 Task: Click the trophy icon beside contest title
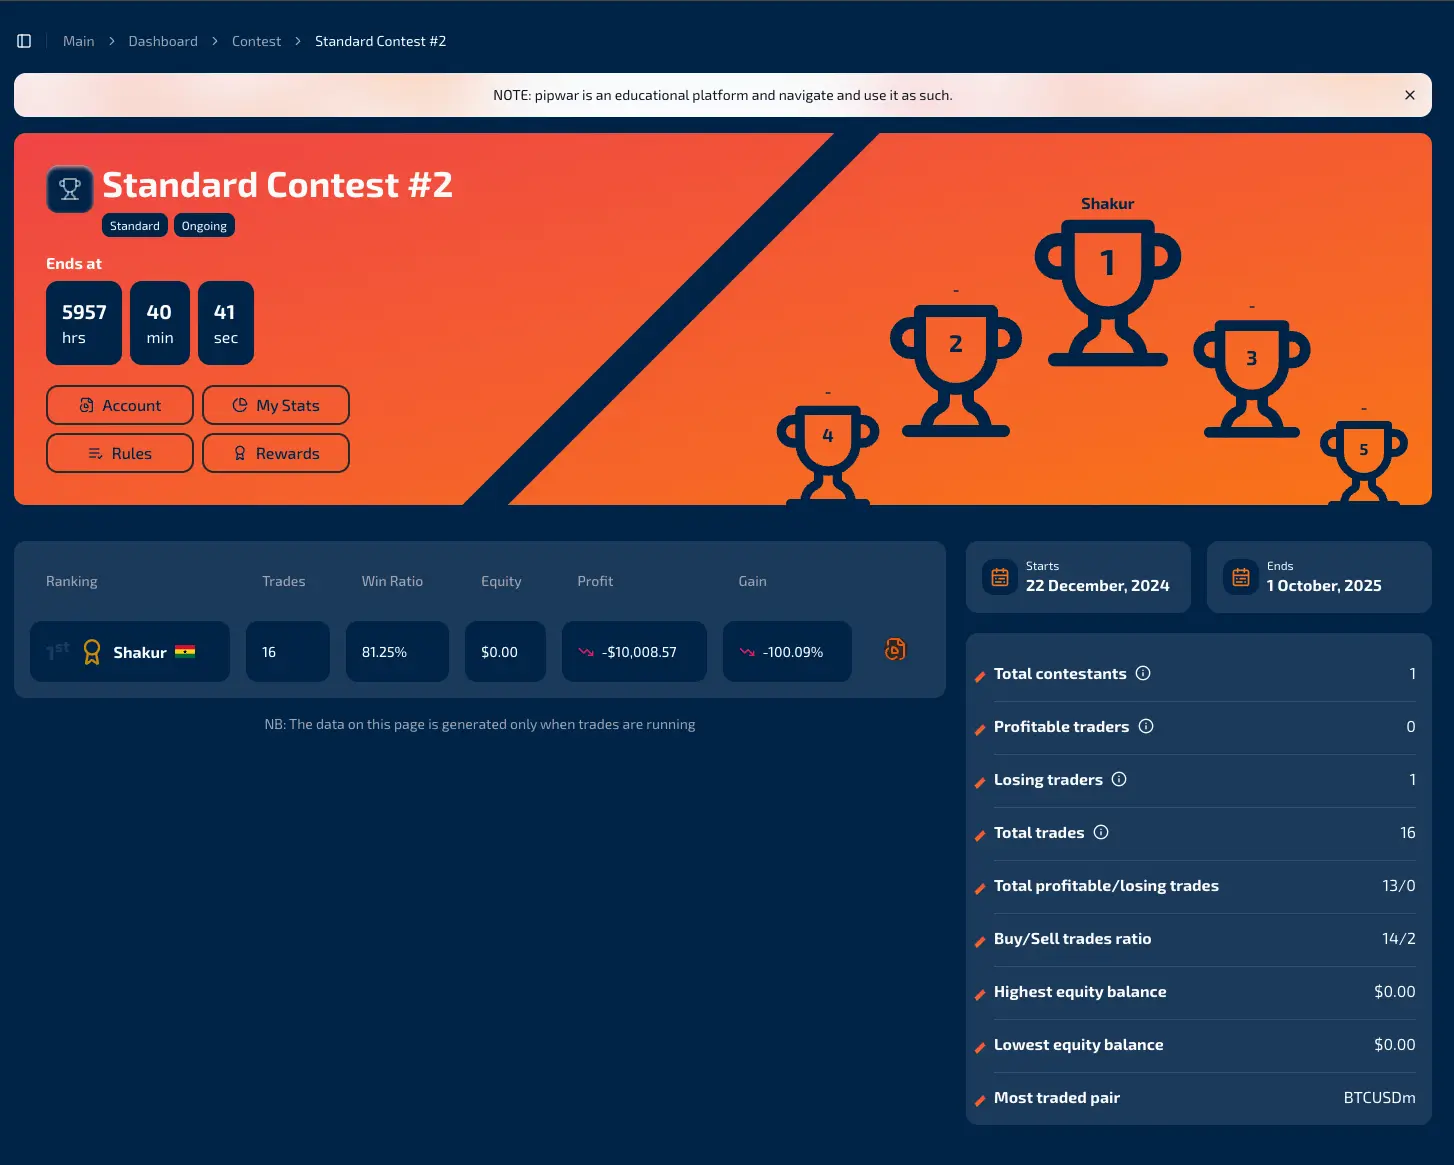pyautogui.click(x=70, y=189)
